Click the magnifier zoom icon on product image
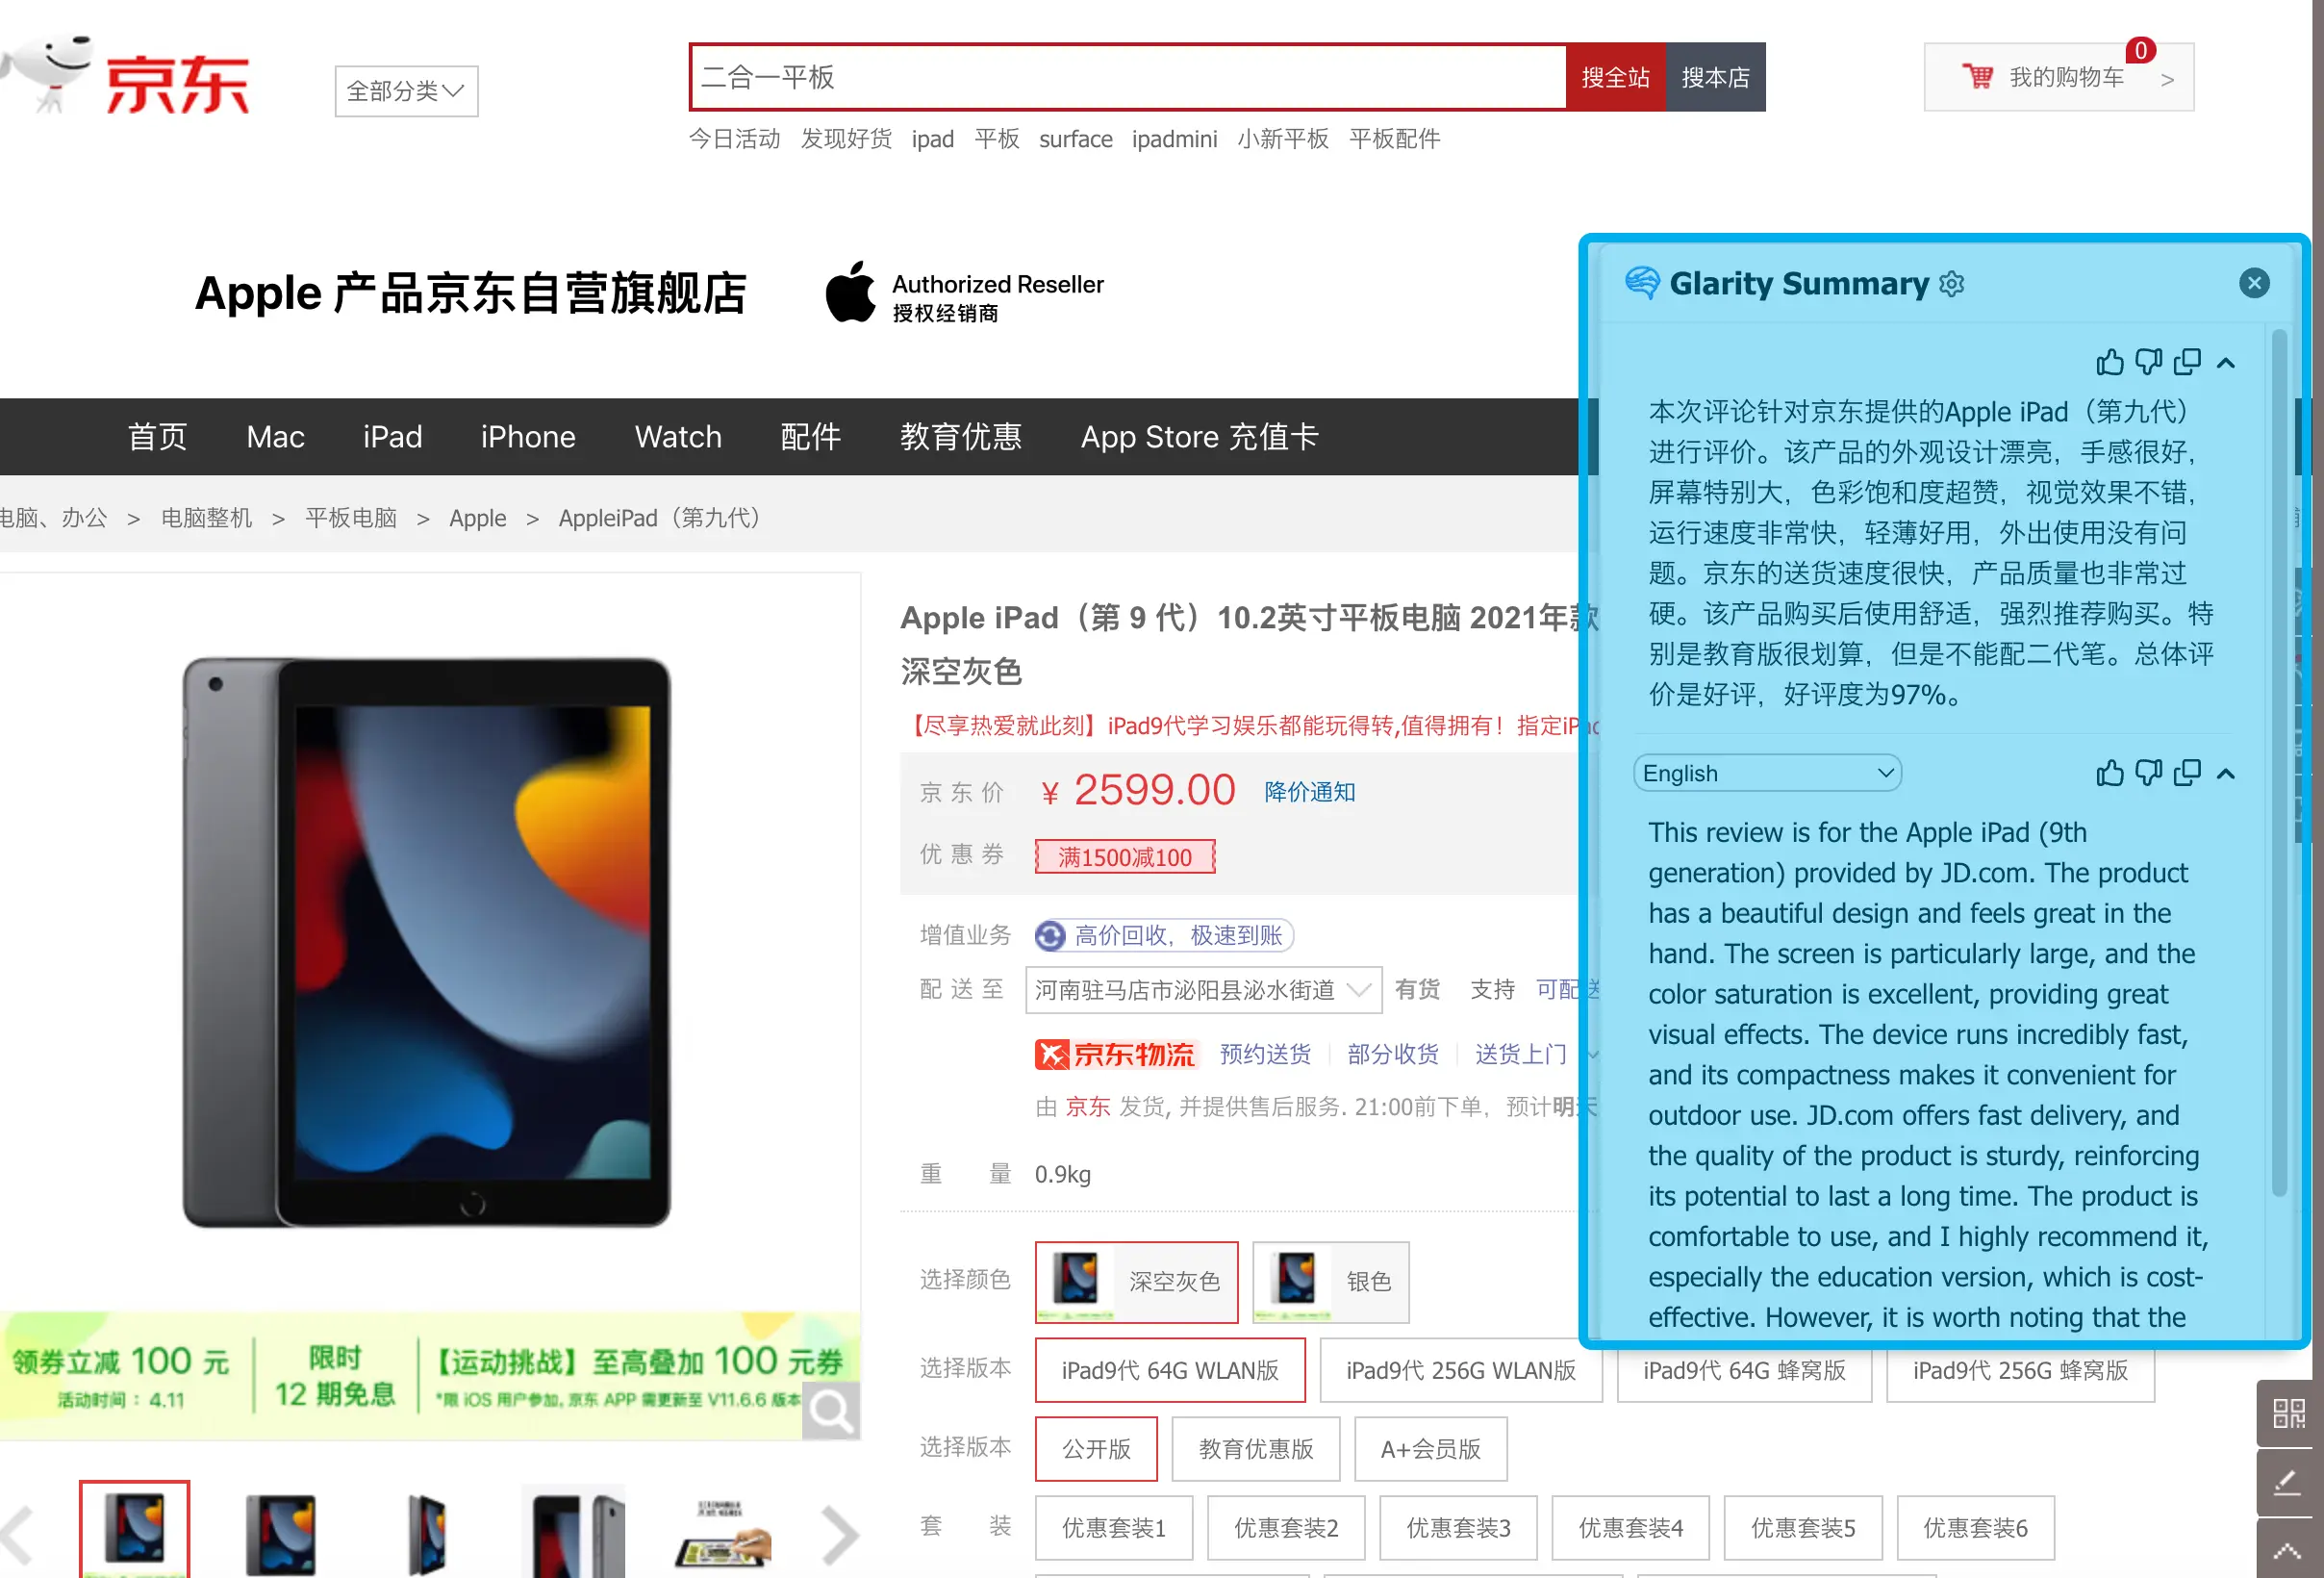The image size is (2324, 1578). 830,1411
